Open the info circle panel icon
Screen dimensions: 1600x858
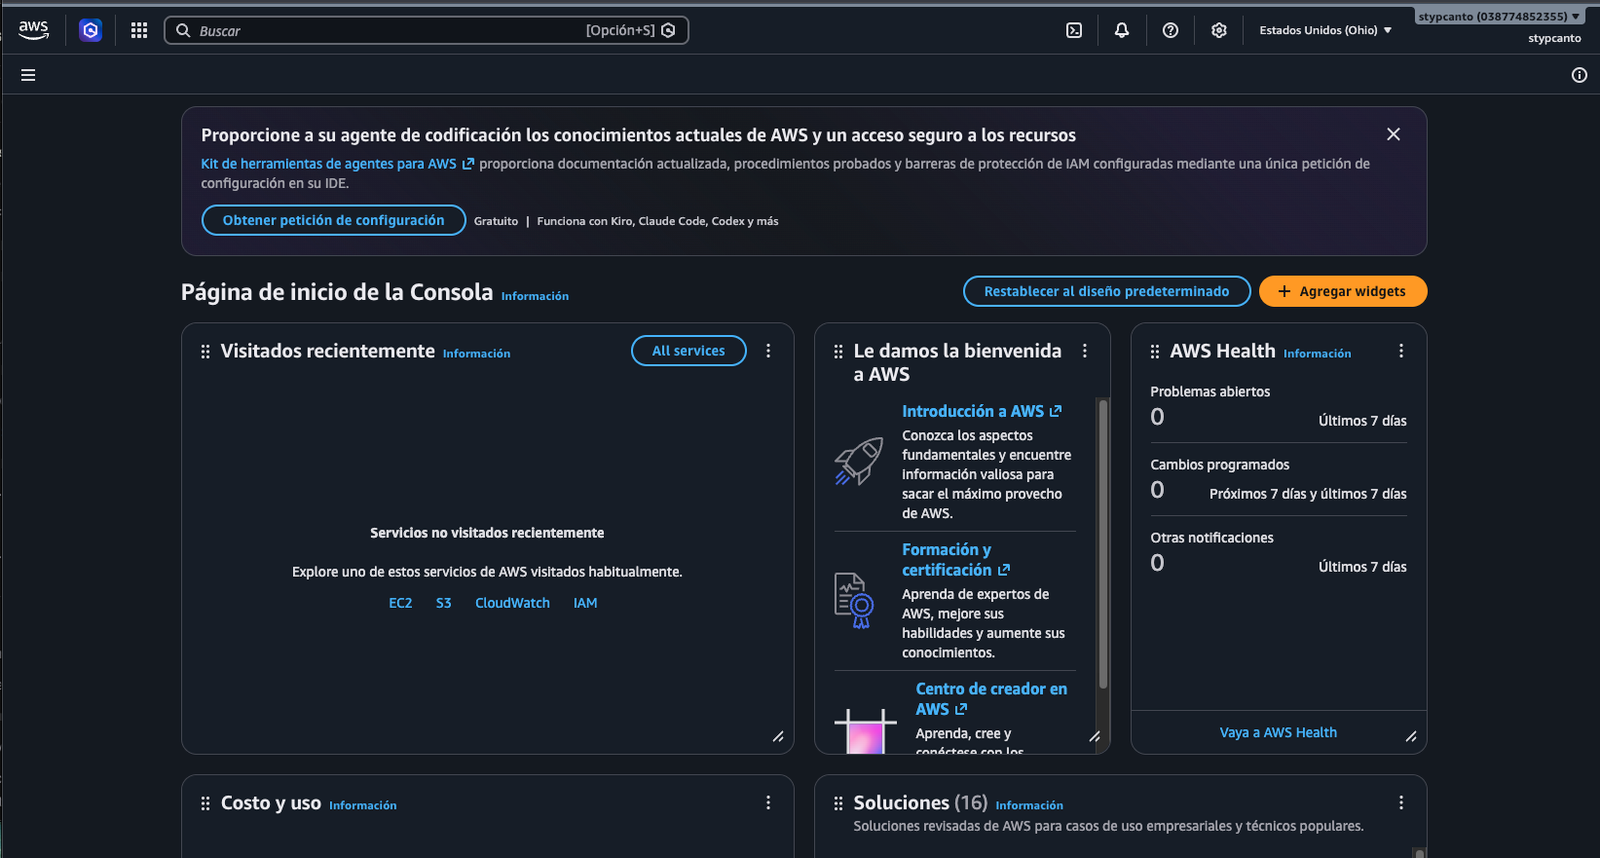[1579, 75]
